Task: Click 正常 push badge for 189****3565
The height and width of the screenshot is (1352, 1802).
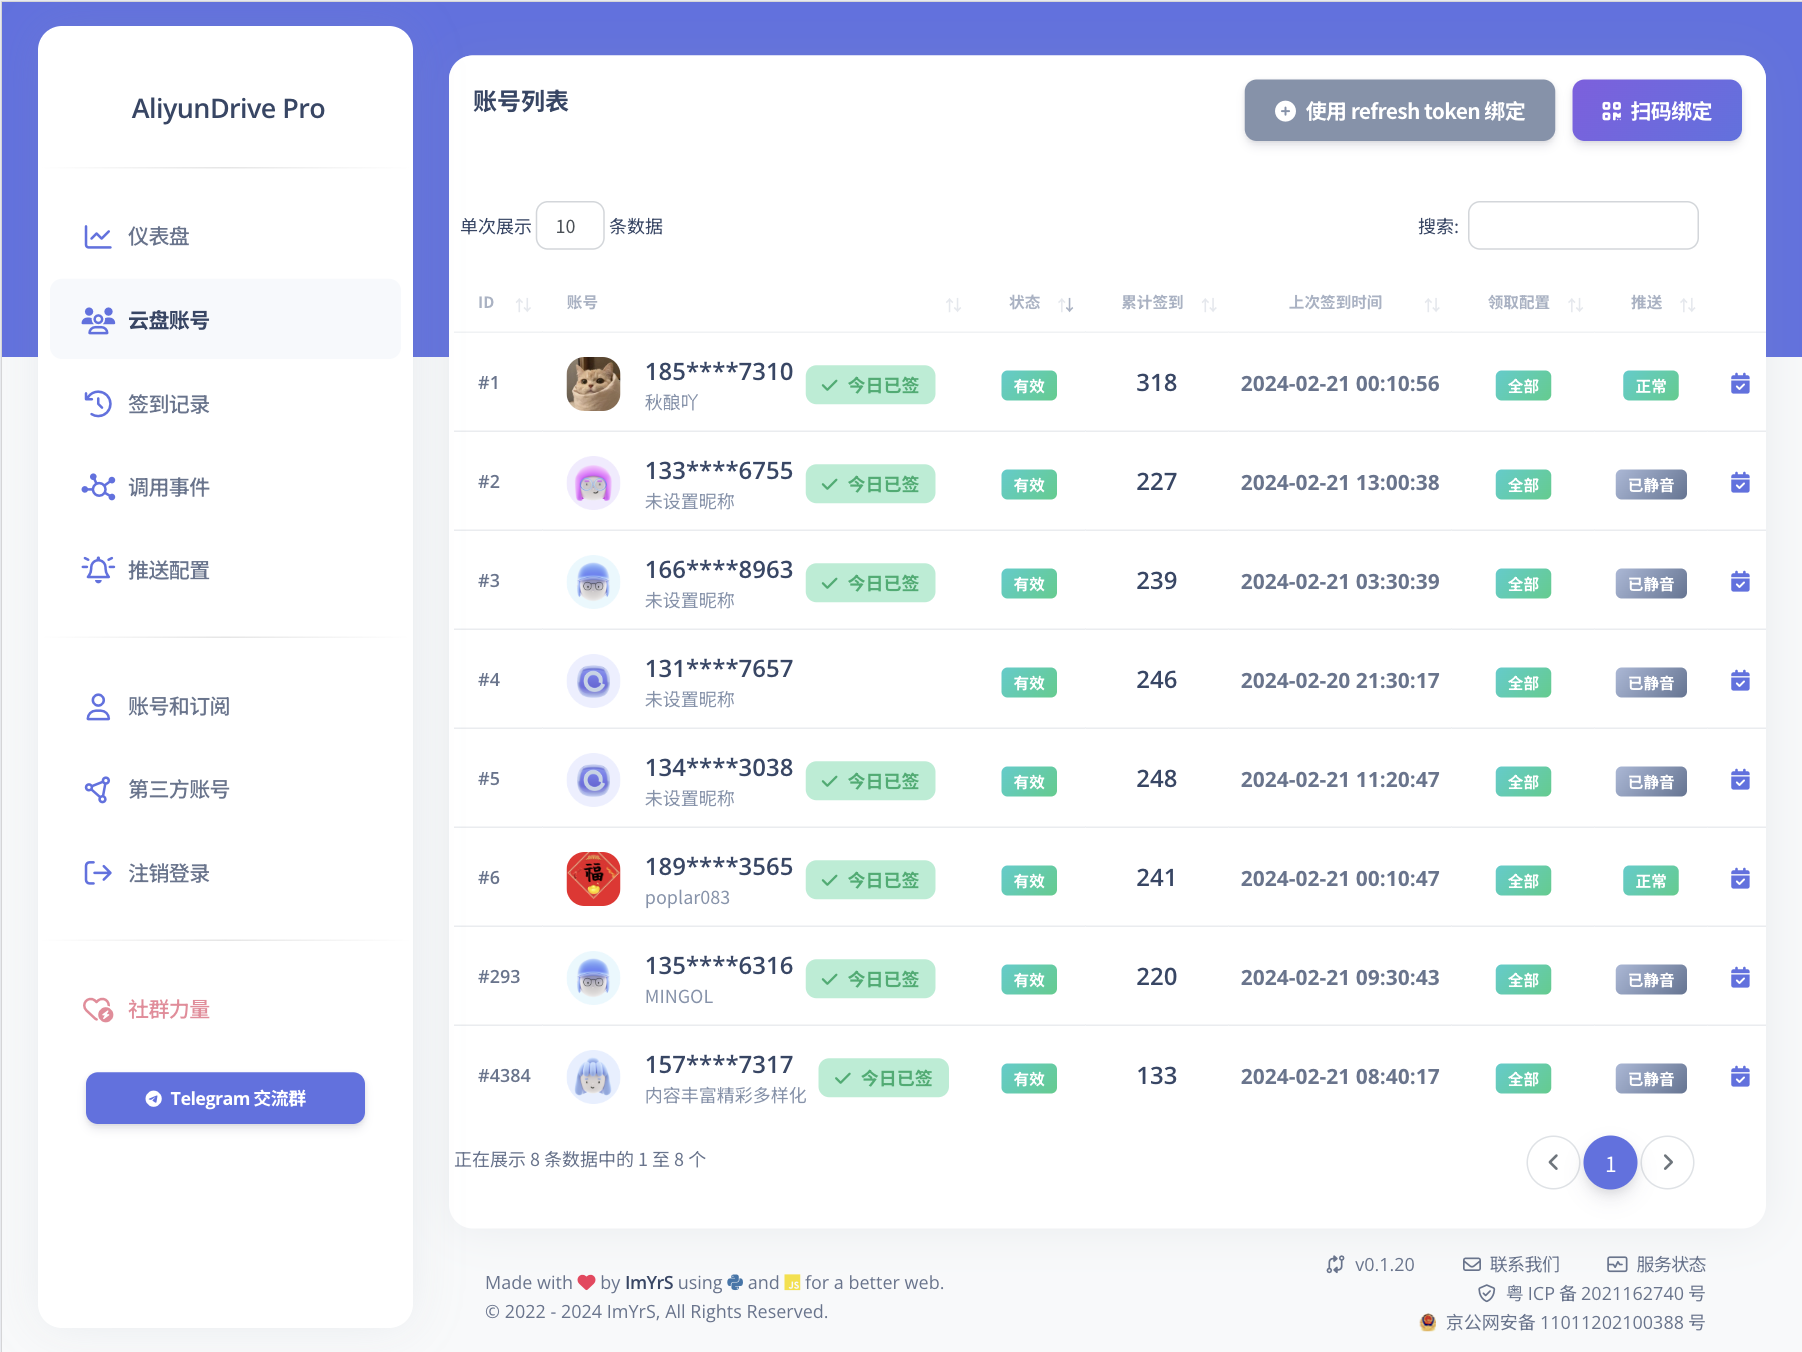Action: pyautogui.click(x=1651, y=881)
